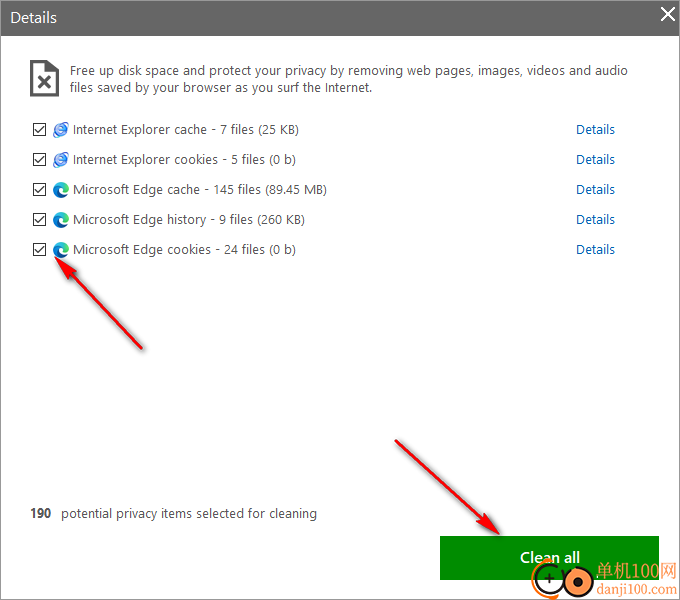This screenshot has height=600, width=680.
Task: Click the 'Free up disk space' description text
Action: 349,79
